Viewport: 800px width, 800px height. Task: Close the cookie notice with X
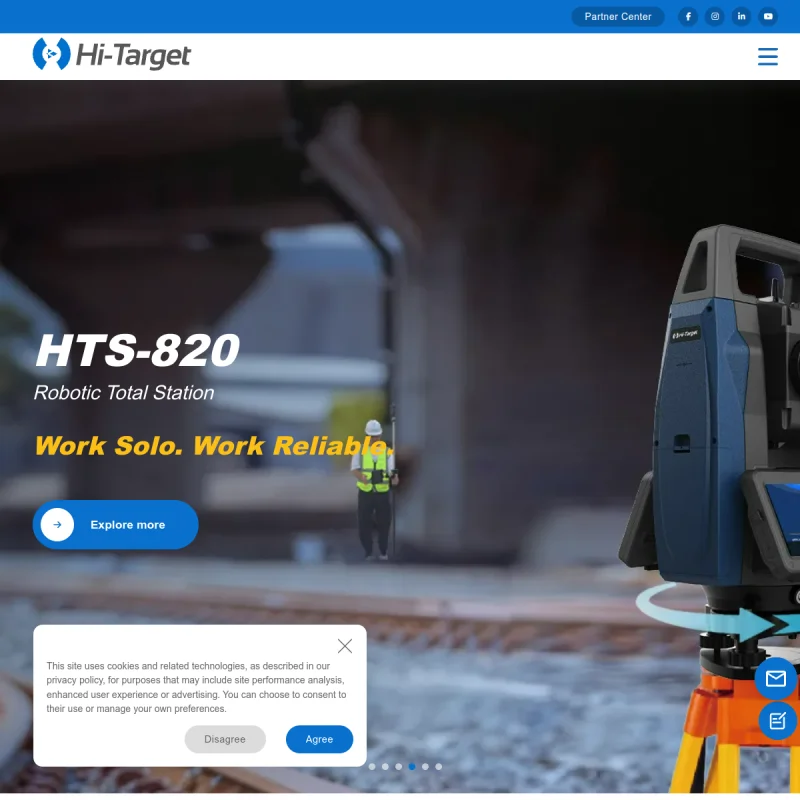pyautogui.click(x=345, y=646)
